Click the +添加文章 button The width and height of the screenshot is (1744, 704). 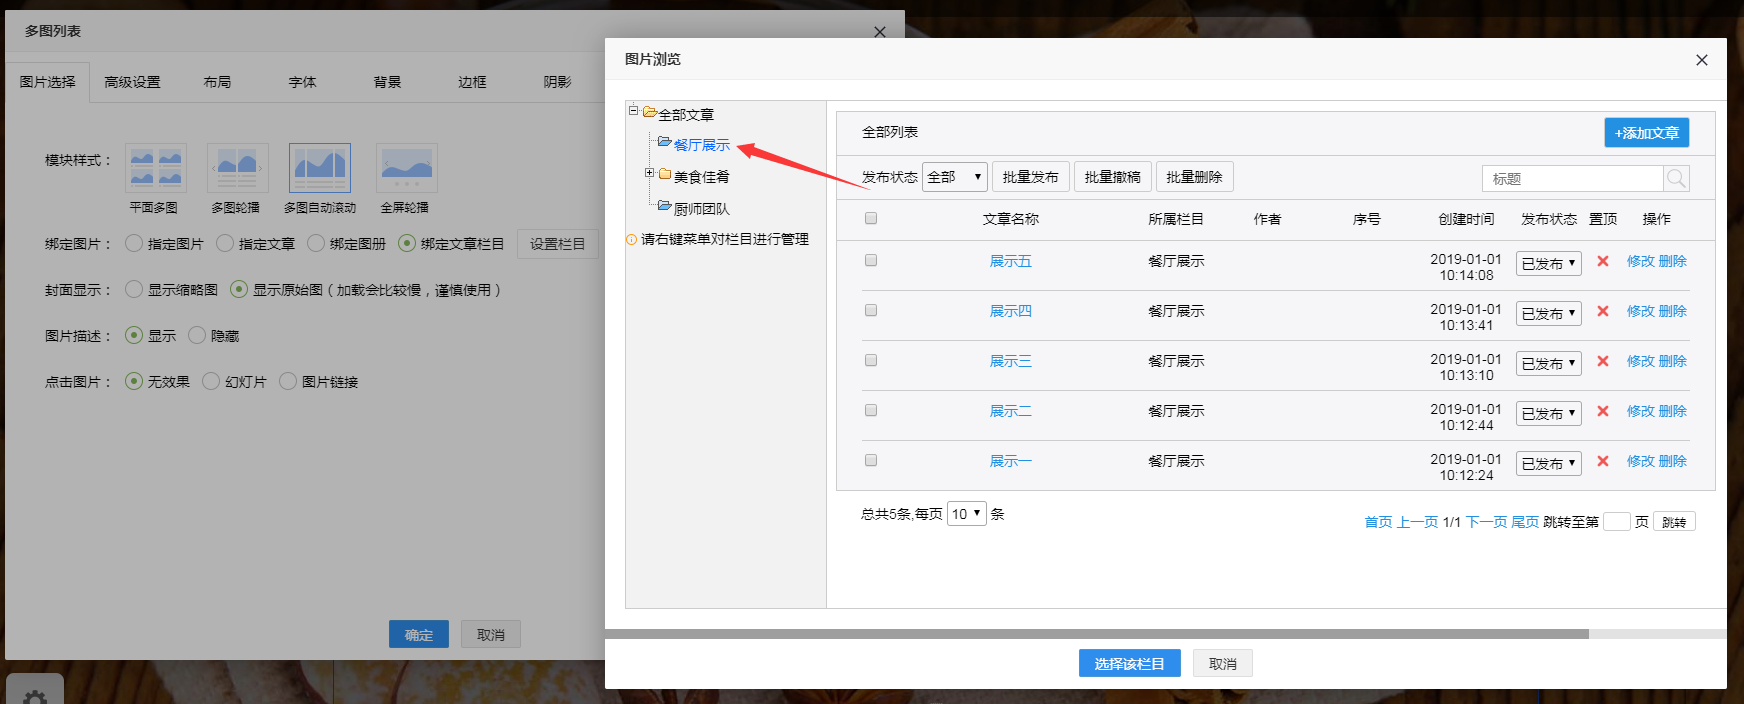tap(1646, 133)
